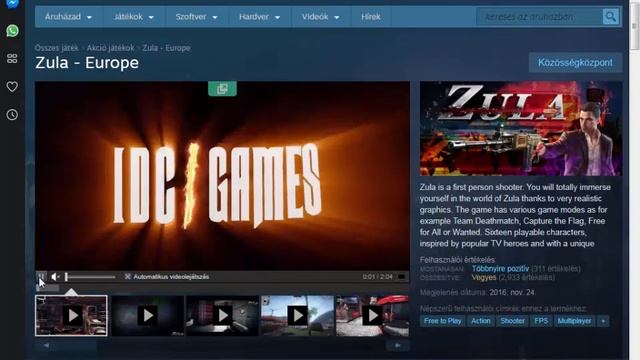Image resolution: width=640 pixels, height=360 pixels.
Task: Click the video pop-out icon above player
Action: 222,89
